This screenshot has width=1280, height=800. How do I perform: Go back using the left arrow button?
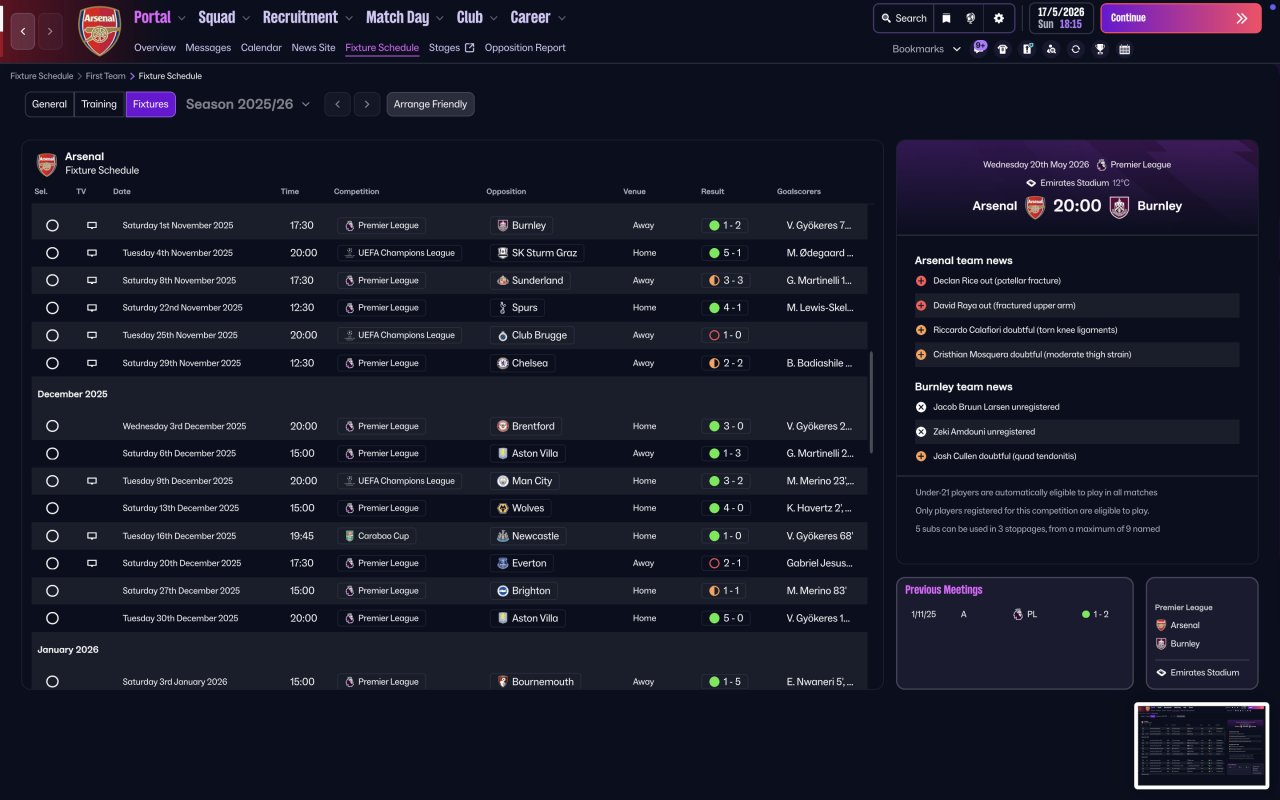click(x=23, y=31)
